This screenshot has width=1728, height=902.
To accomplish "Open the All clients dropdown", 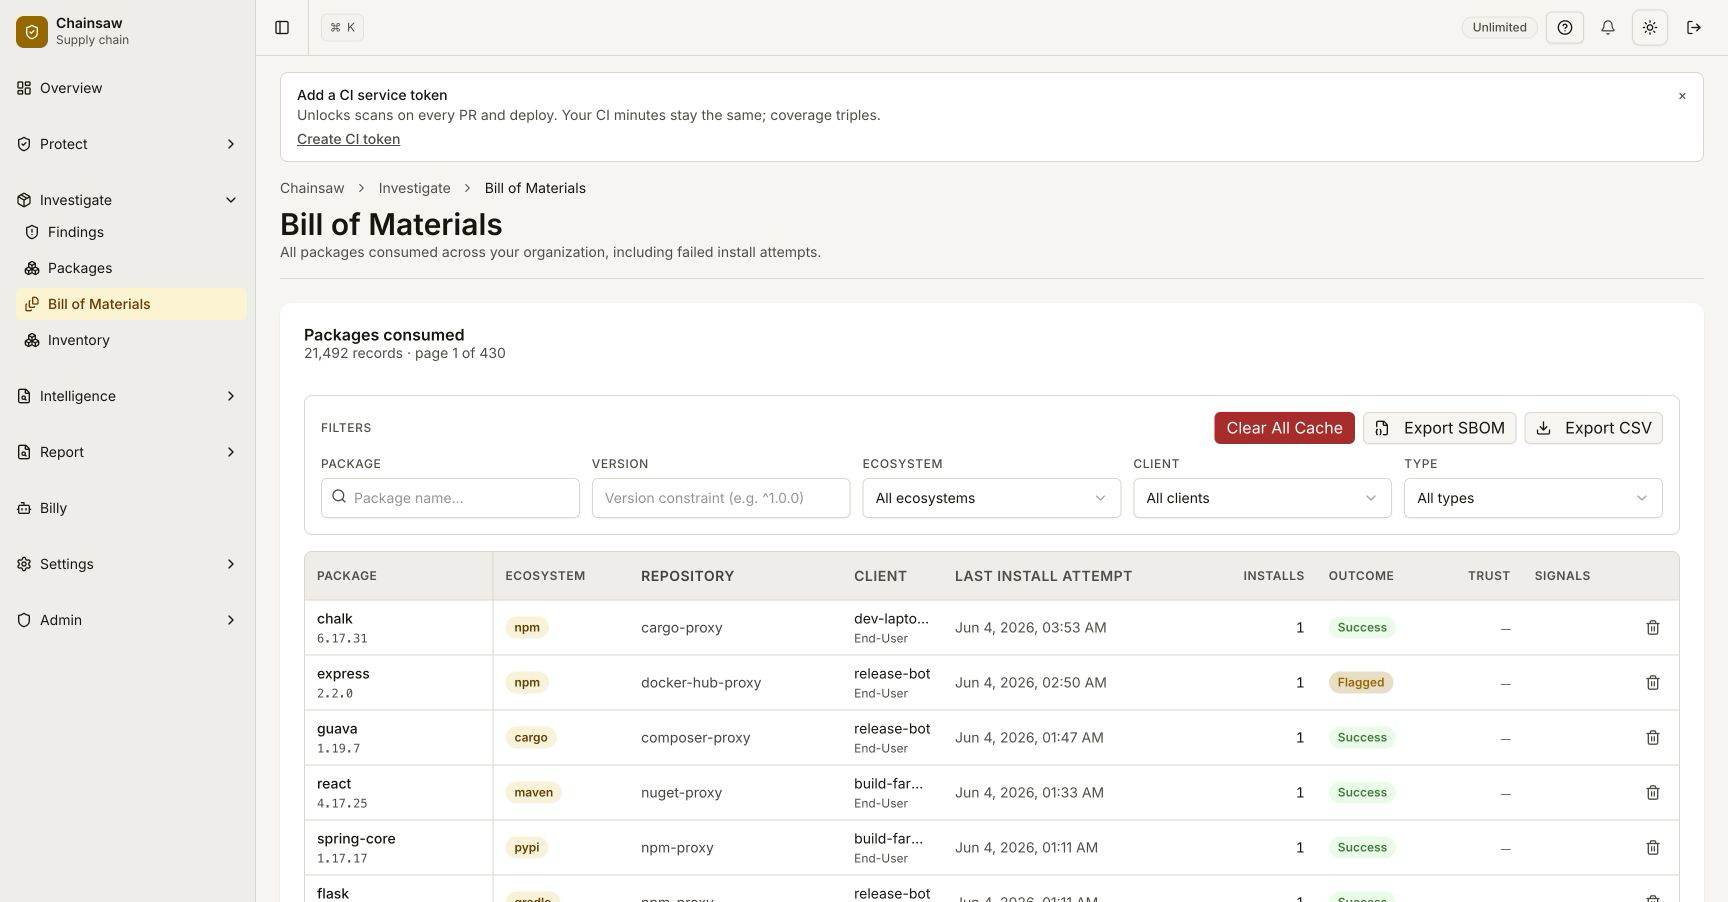I will point(1262,498).
